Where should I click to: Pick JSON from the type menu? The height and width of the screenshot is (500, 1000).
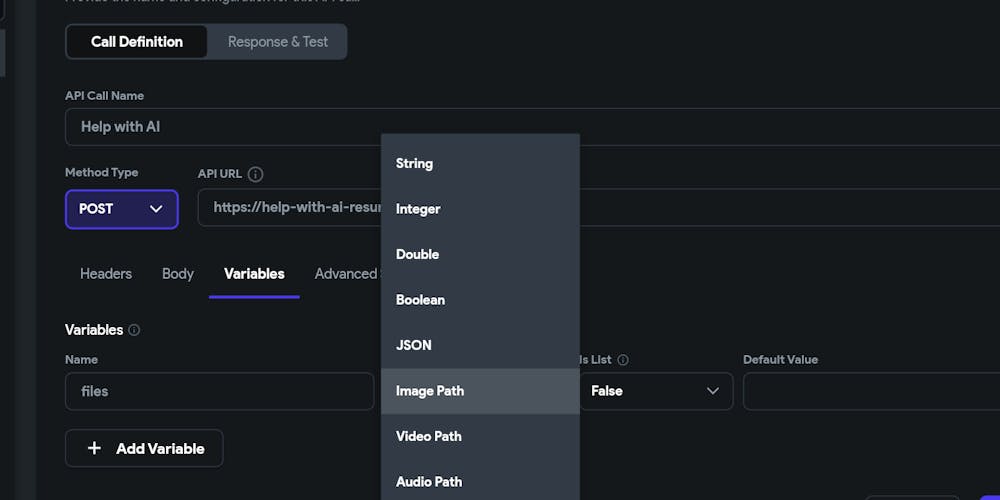click(414, 345)
